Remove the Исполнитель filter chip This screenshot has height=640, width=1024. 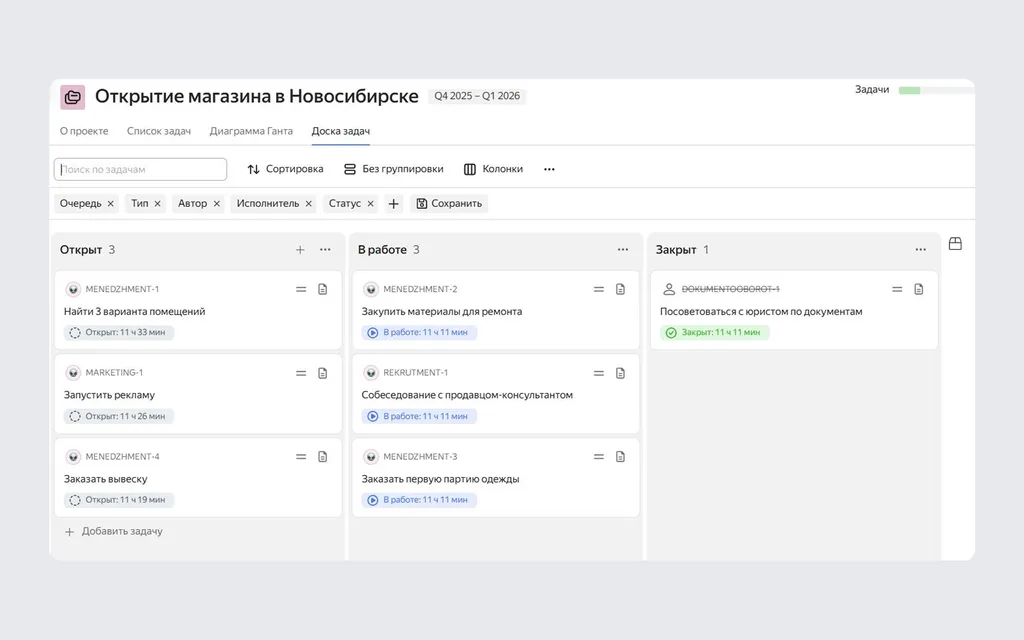[x=309, y=204]
